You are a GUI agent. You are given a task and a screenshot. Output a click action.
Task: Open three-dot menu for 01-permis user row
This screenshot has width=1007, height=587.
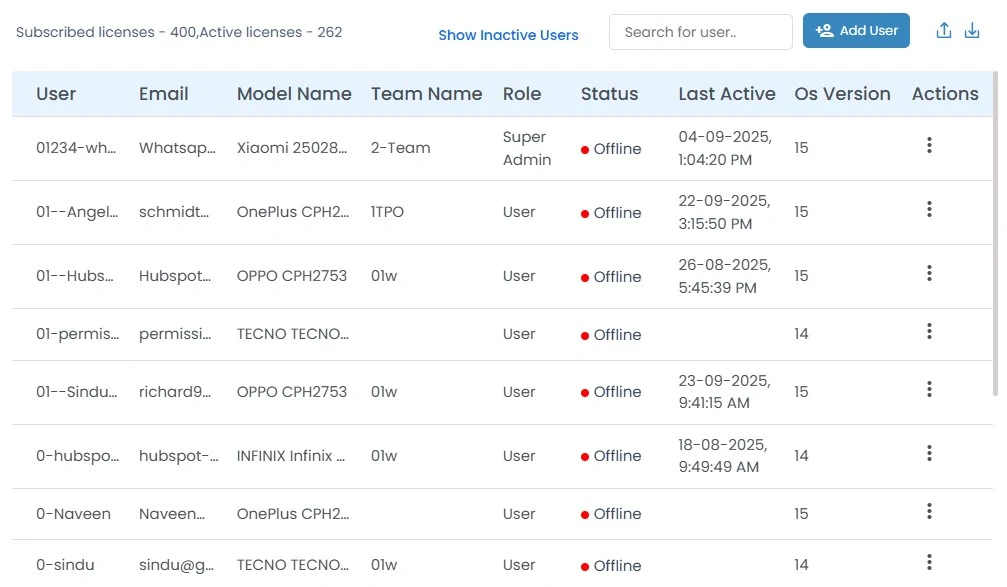[929, 332]
